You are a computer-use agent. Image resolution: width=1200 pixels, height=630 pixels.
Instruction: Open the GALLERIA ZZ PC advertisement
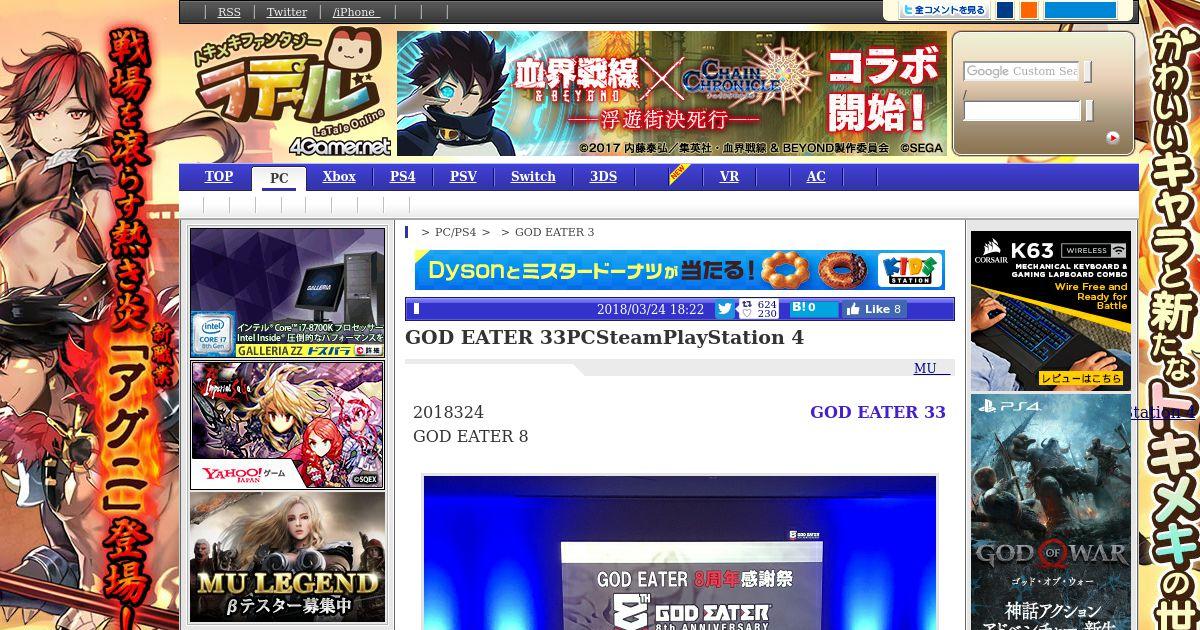287,292
